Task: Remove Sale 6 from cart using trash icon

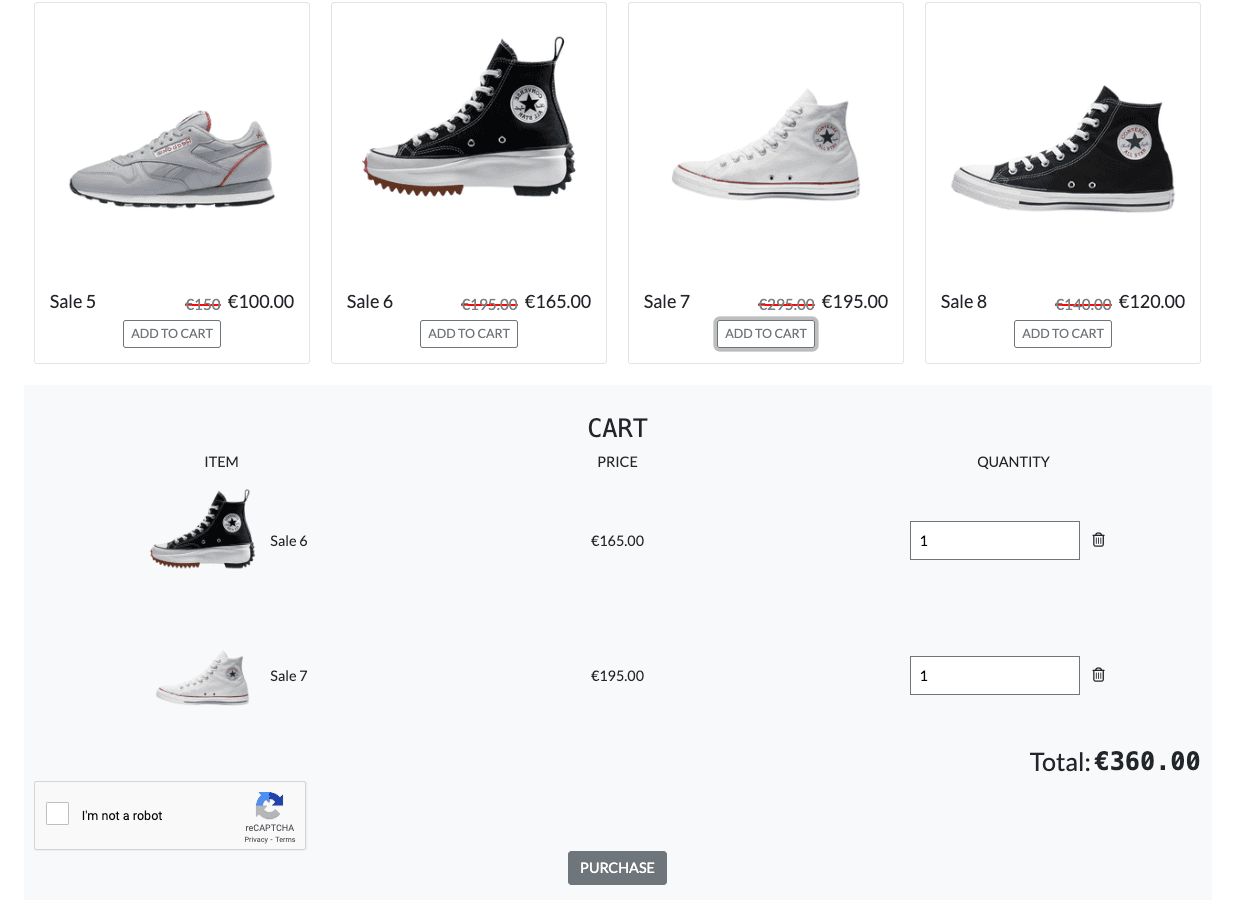Action: [x=1098, y=539]
